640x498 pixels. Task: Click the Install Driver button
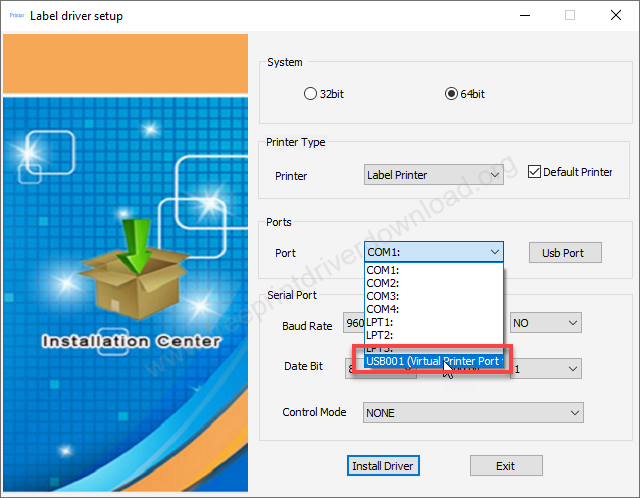[x=383, y=466]
